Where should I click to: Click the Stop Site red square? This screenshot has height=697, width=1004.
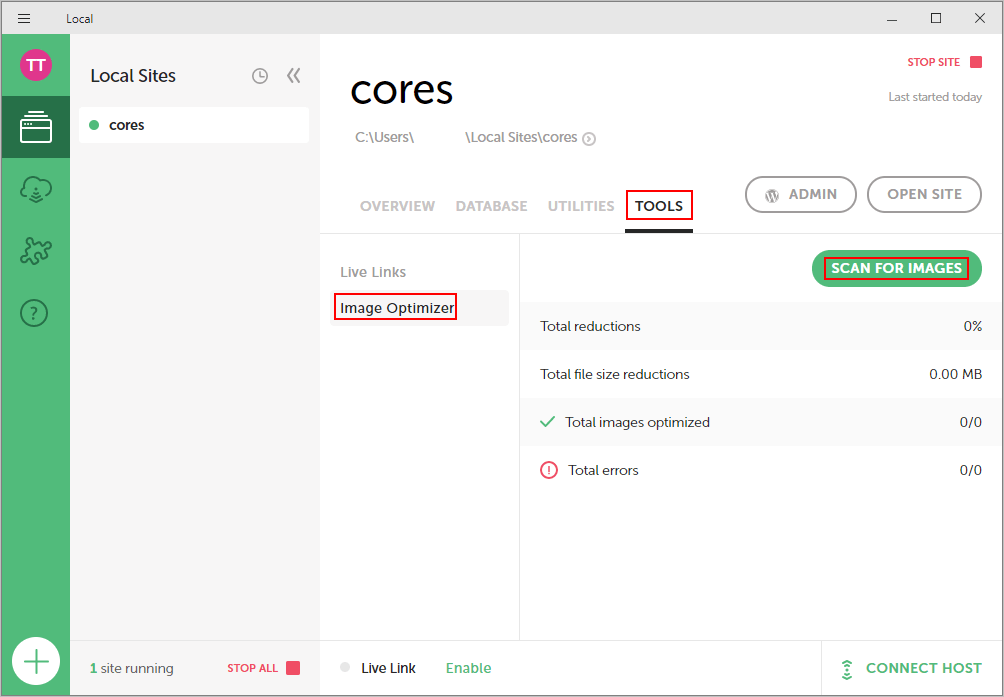976,62
